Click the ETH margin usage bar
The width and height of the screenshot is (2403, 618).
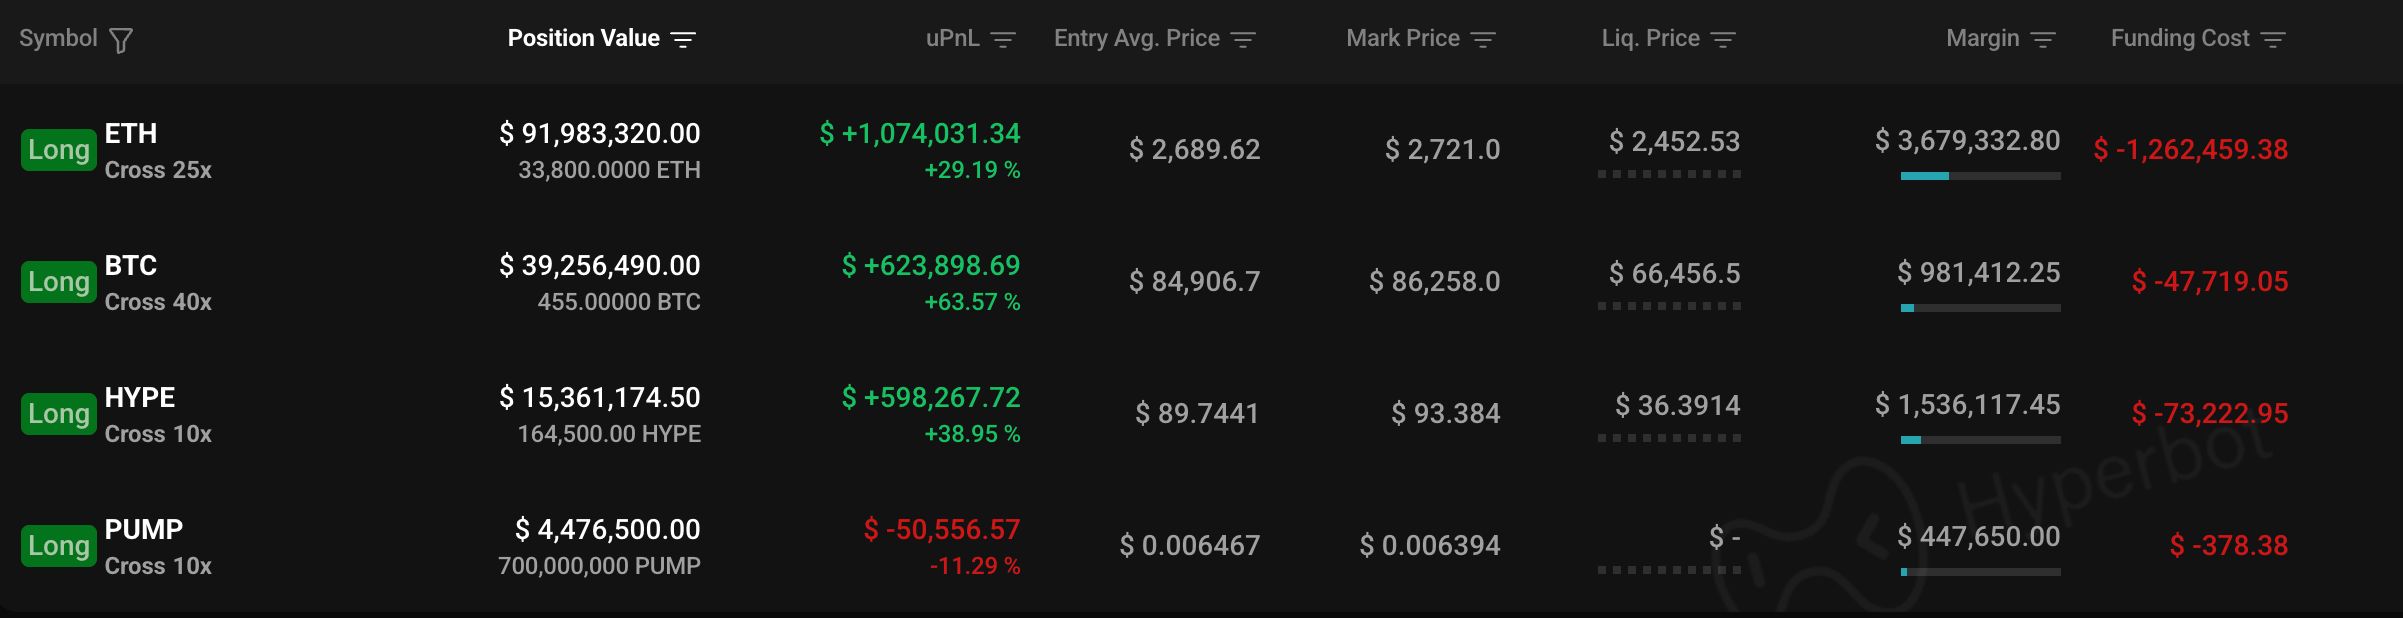pos(1980,176)
